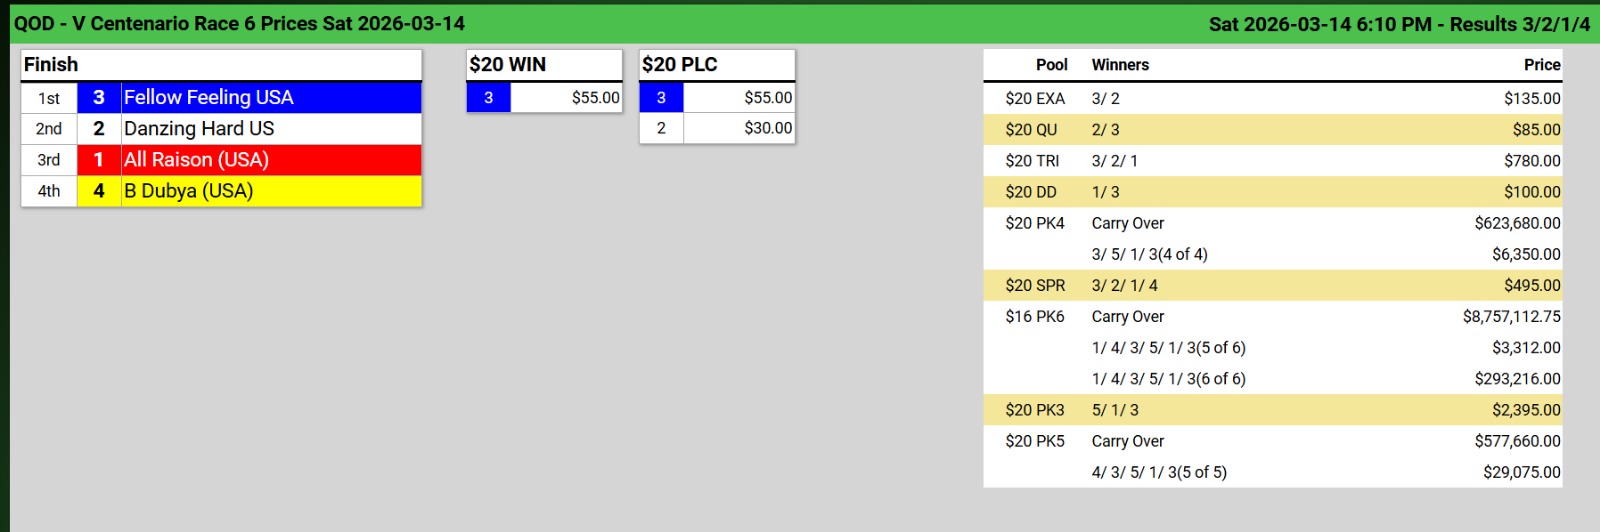1600x532 pixels.
Task: Click the $20 TRI price of $780.00
Action: (1532, 161)
